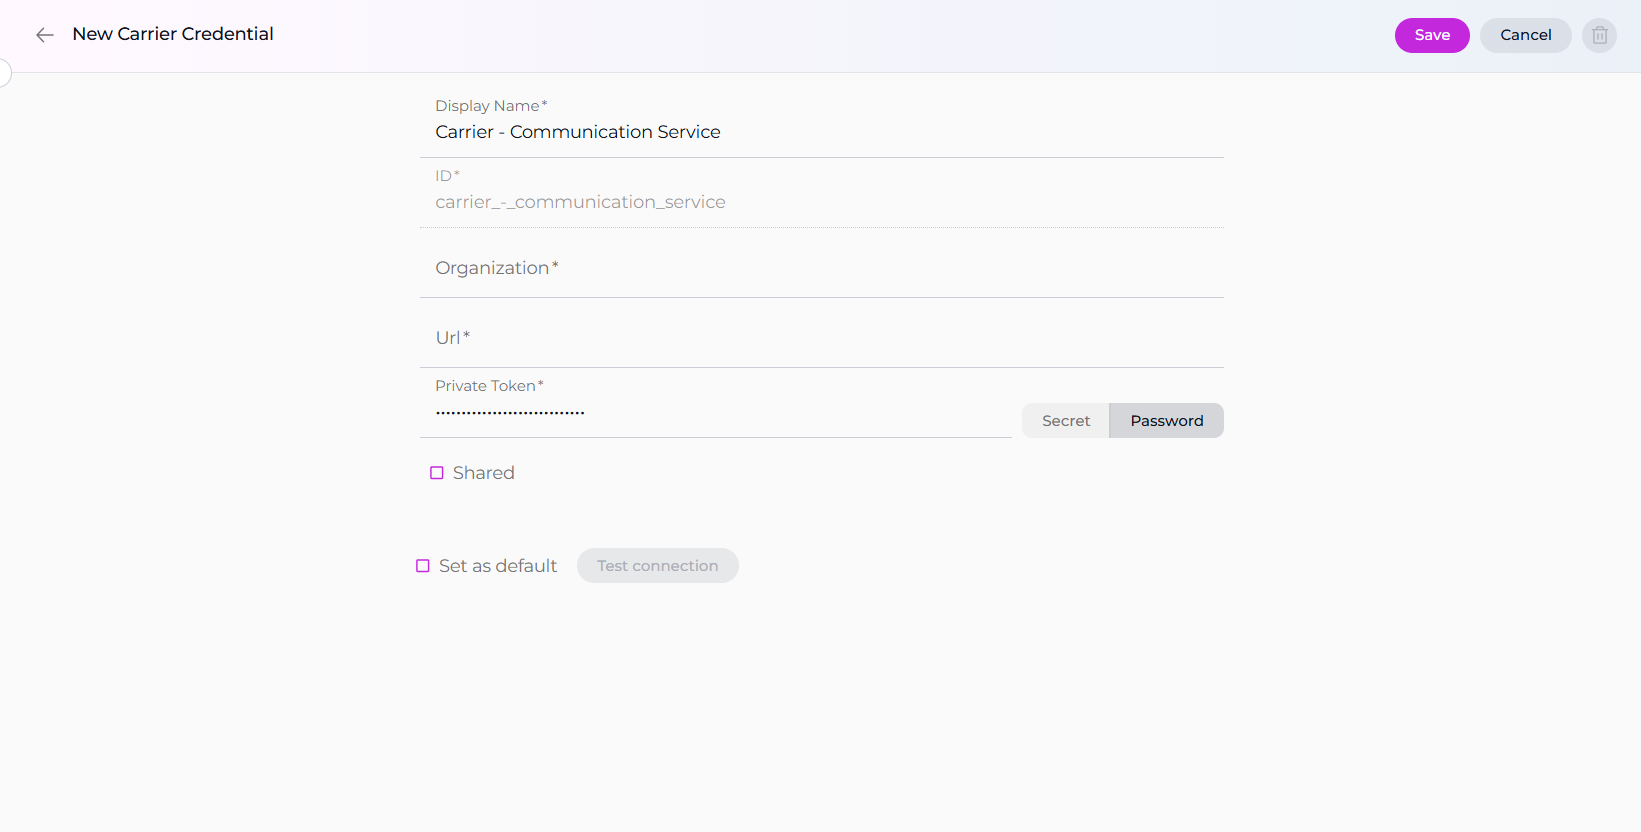
Task: Go back using the left arrow icon
Action: (x=44, y=35)
